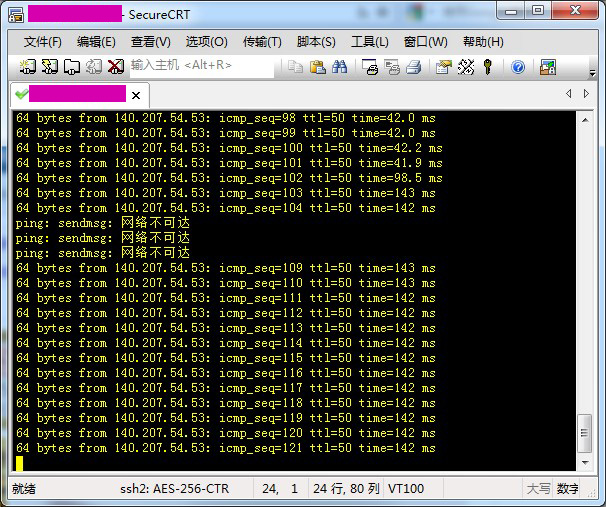Open the 查看(V) menu
This screenshot has width=606, height=507.
coord(151,42)
